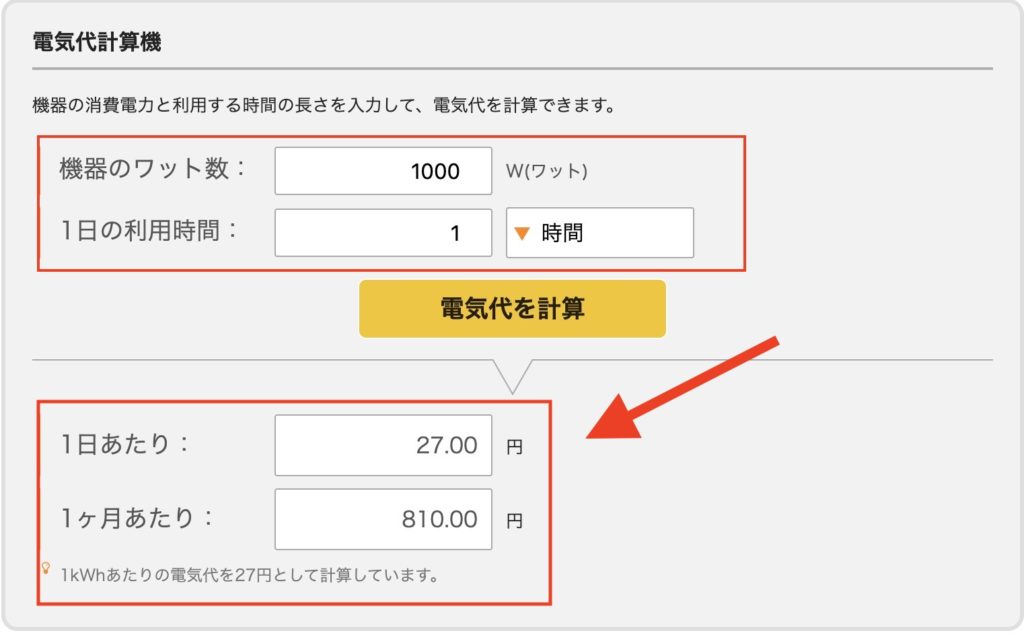1024x635 pixels.
Task: Click the wattage input field showing 1000
Action: pos(383,171)
